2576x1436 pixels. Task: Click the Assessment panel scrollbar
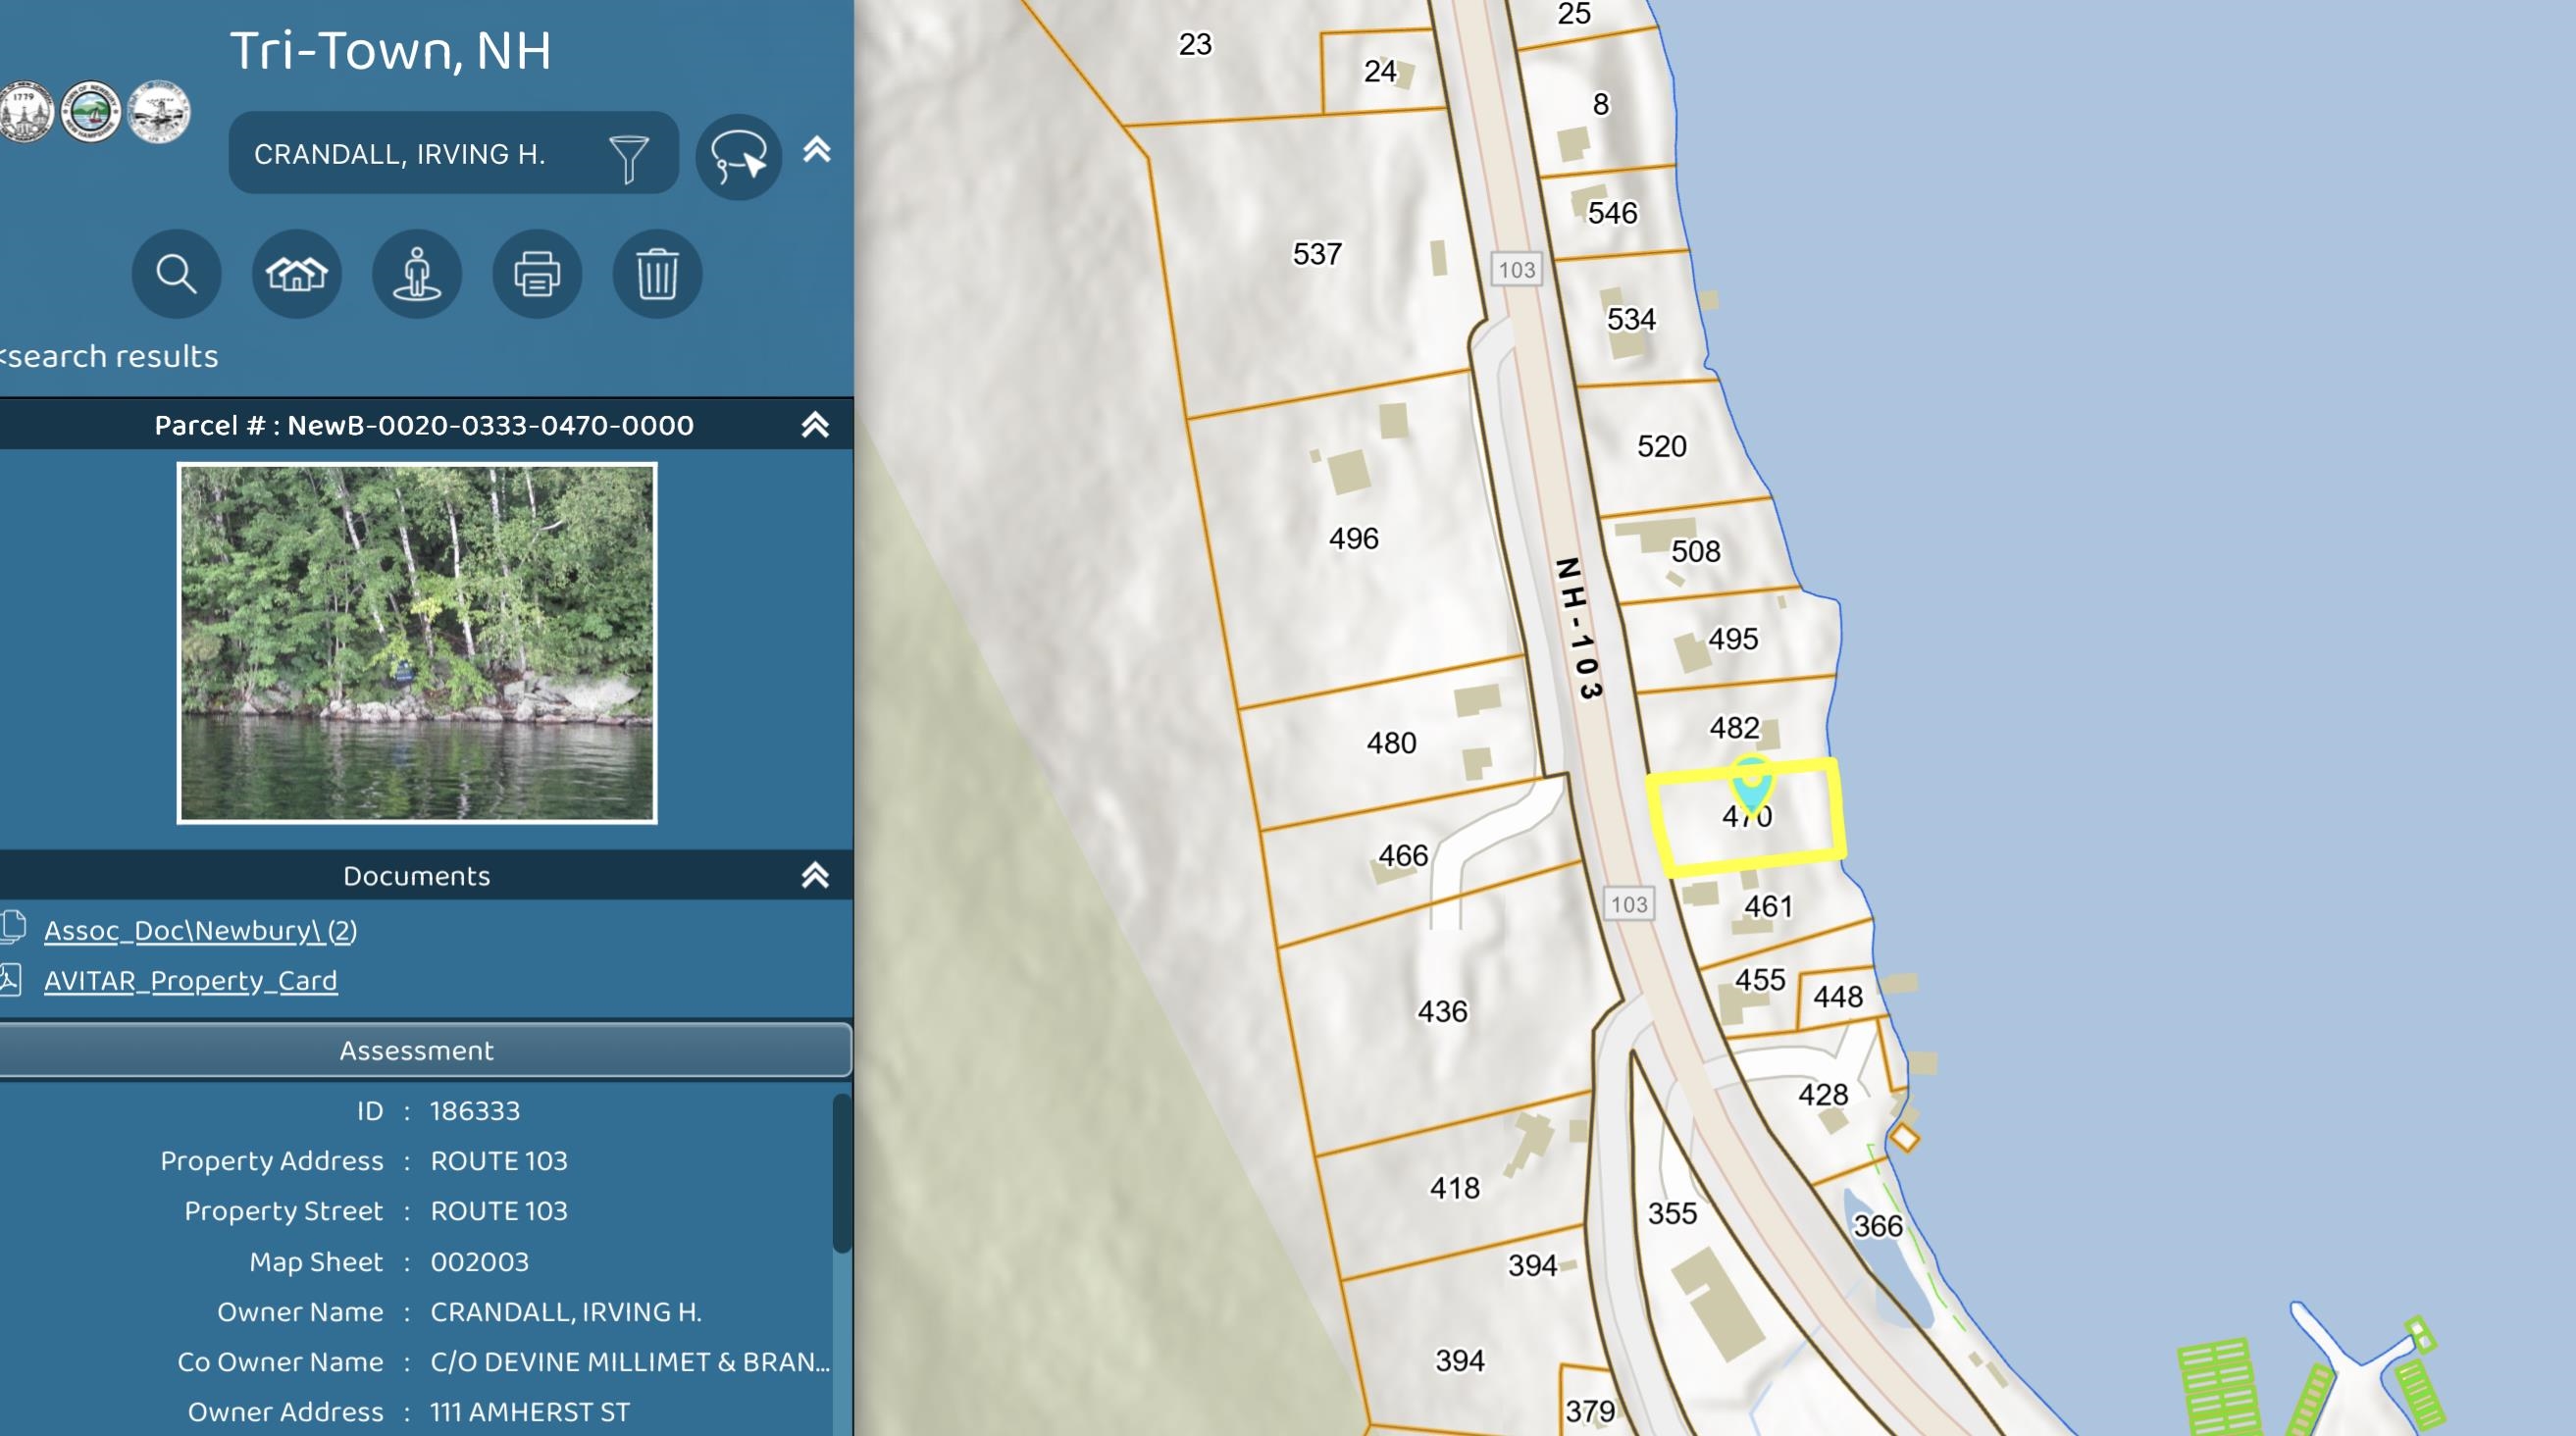click(x=842, y=1172)
